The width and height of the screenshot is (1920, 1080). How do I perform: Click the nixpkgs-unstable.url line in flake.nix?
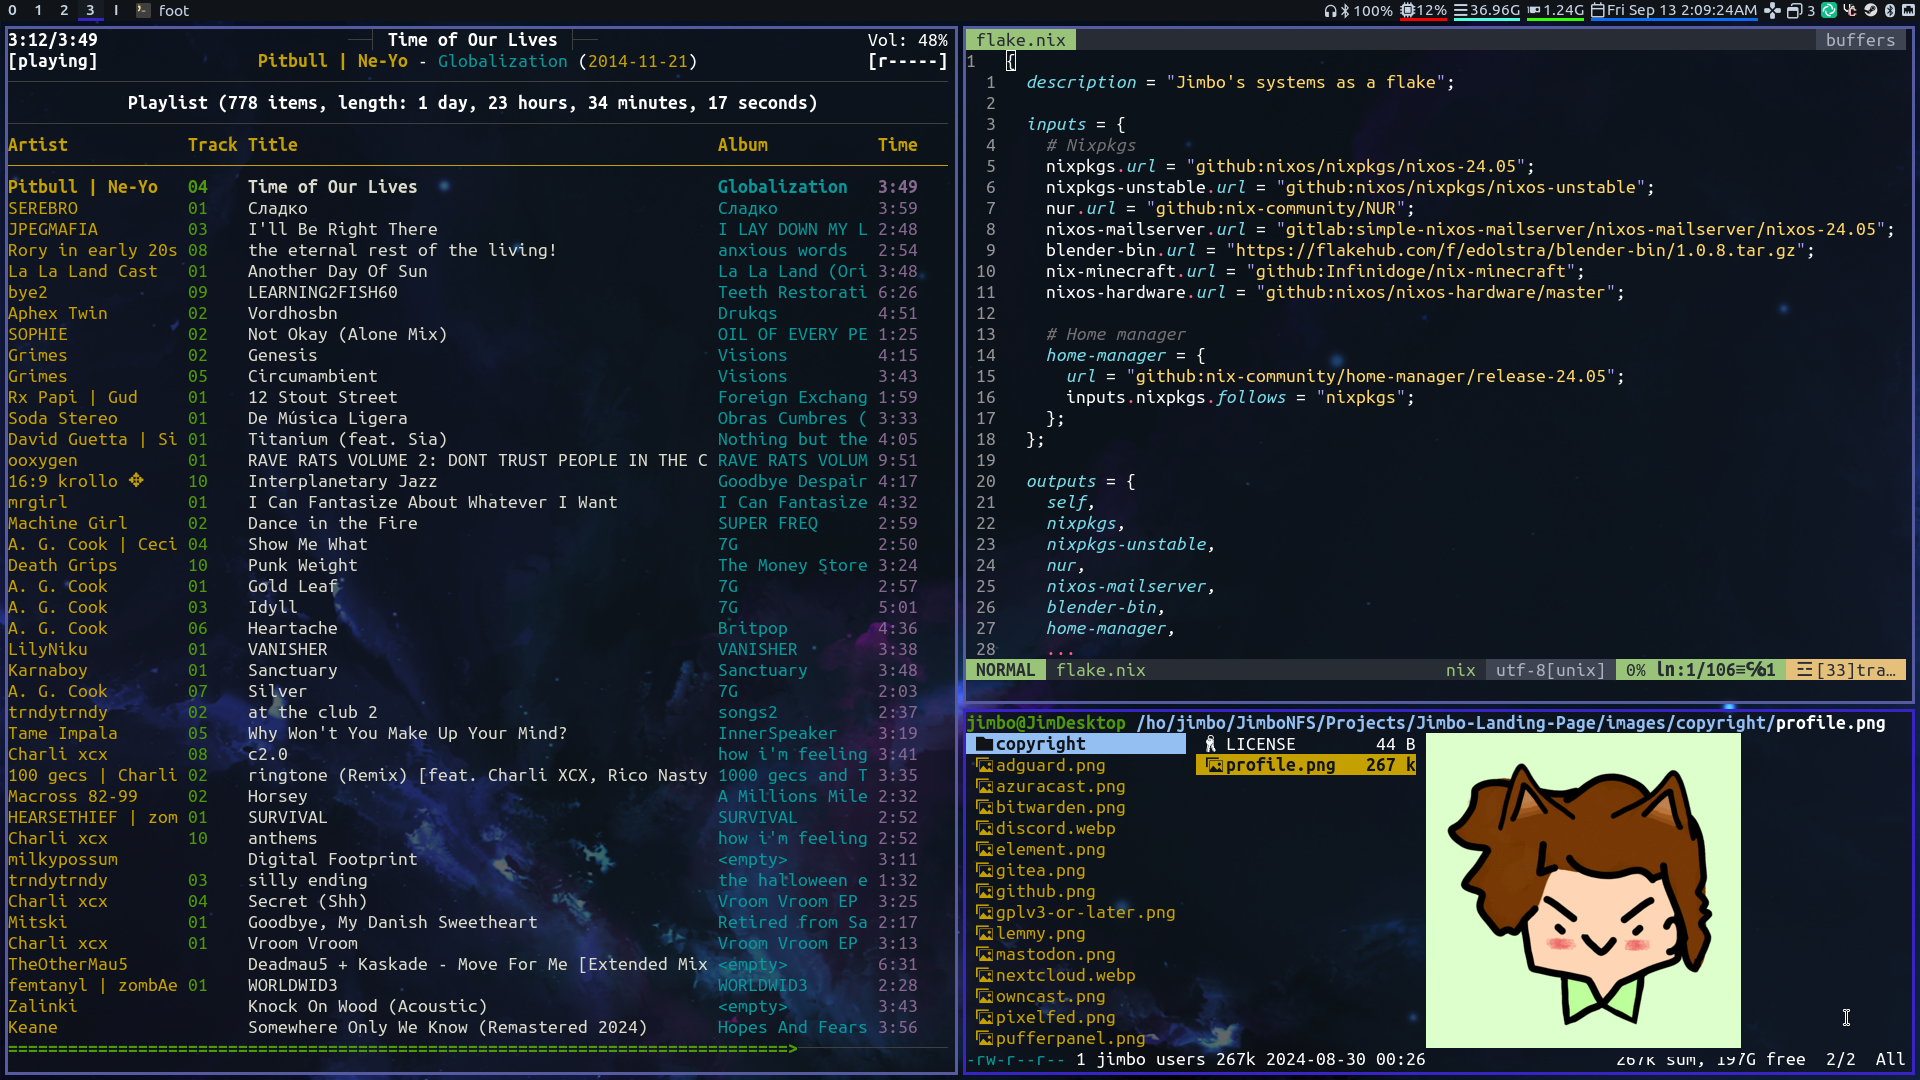click(x=1350, y=187)
